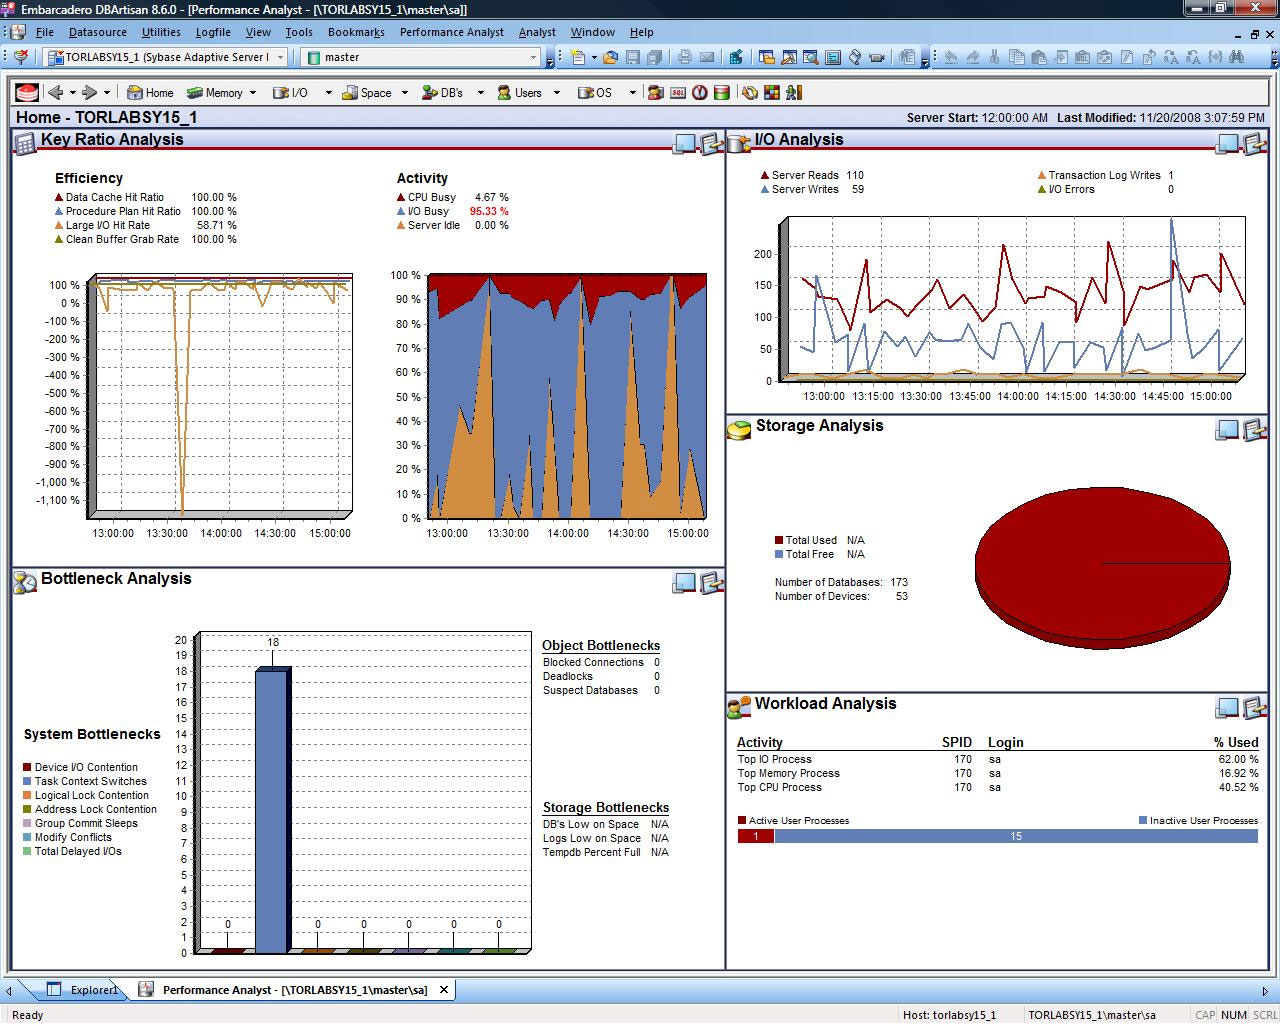Open the Key Ratio Analysis options icon

tap(711, 144)
